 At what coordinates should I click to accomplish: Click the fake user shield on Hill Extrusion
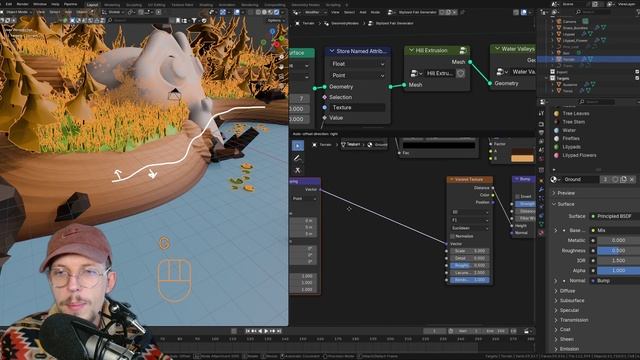pos(460,73)
